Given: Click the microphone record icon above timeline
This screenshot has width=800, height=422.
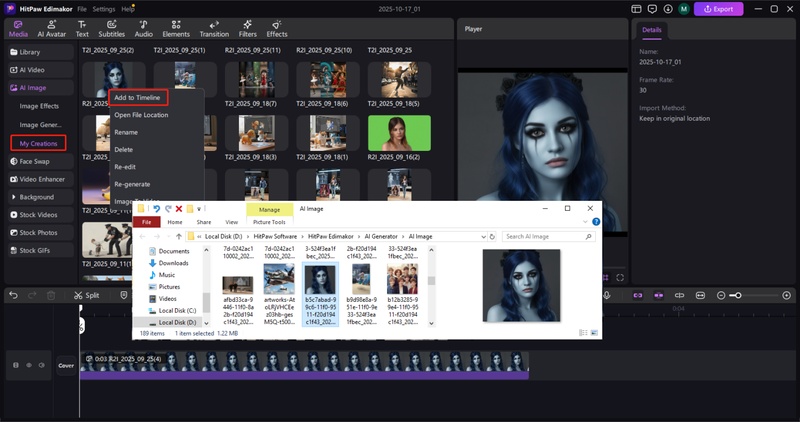Looking at the screenshot, I should pos(607,295).
